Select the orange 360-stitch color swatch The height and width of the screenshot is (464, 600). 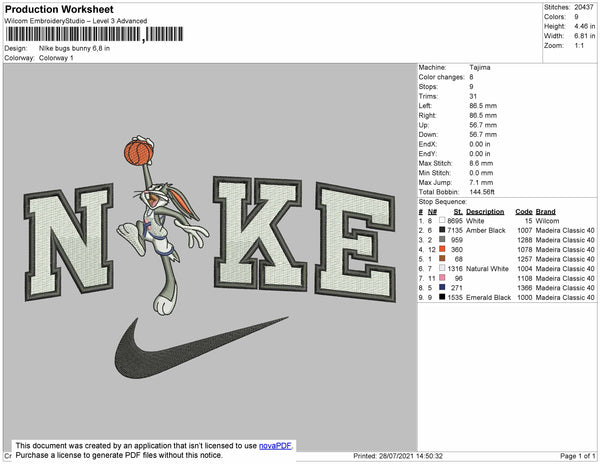point(442,249)
